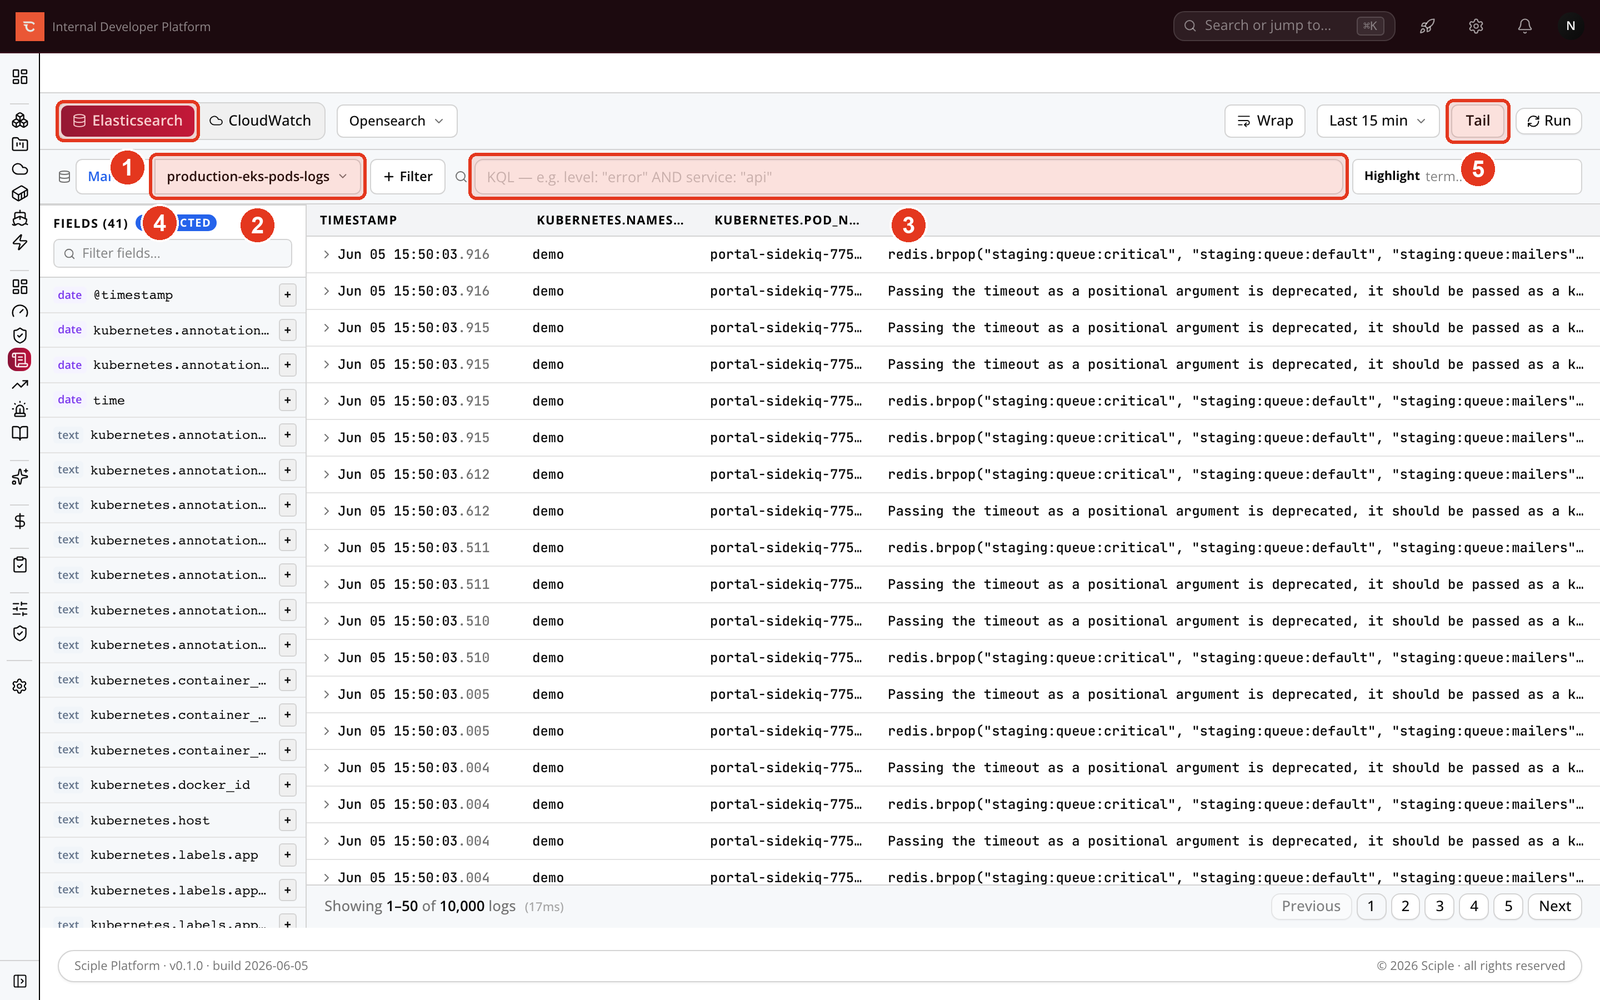Open the lightning bolt sidebar icon

(x=19, y=242)
